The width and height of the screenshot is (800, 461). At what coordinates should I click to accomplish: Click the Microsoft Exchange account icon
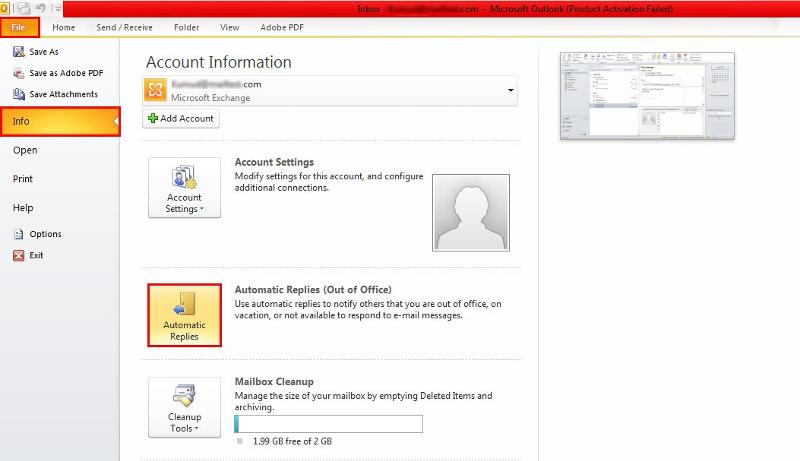pyautogui.click(x=156, y=90)
